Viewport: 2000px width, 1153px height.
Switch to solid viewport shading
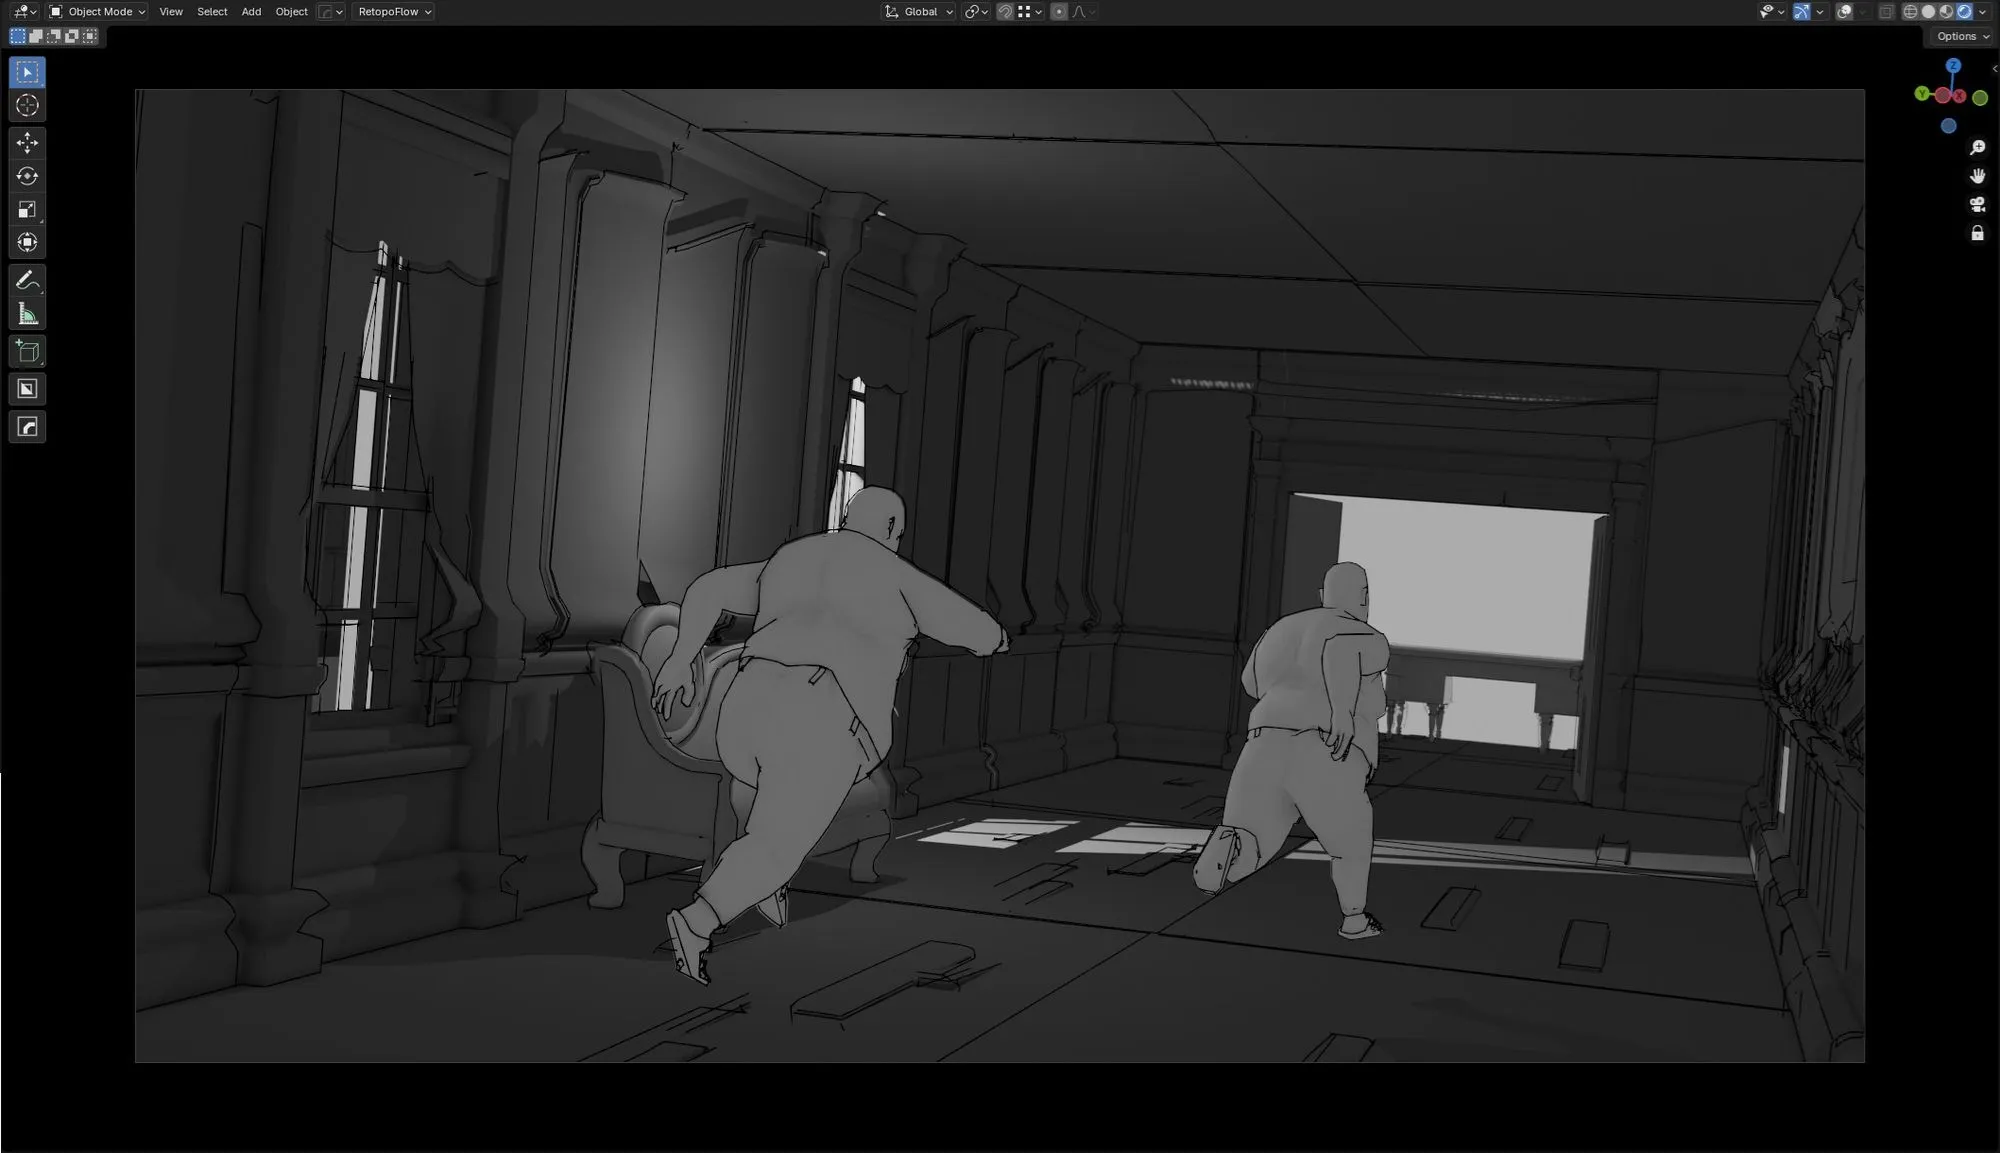[1928, 12]
